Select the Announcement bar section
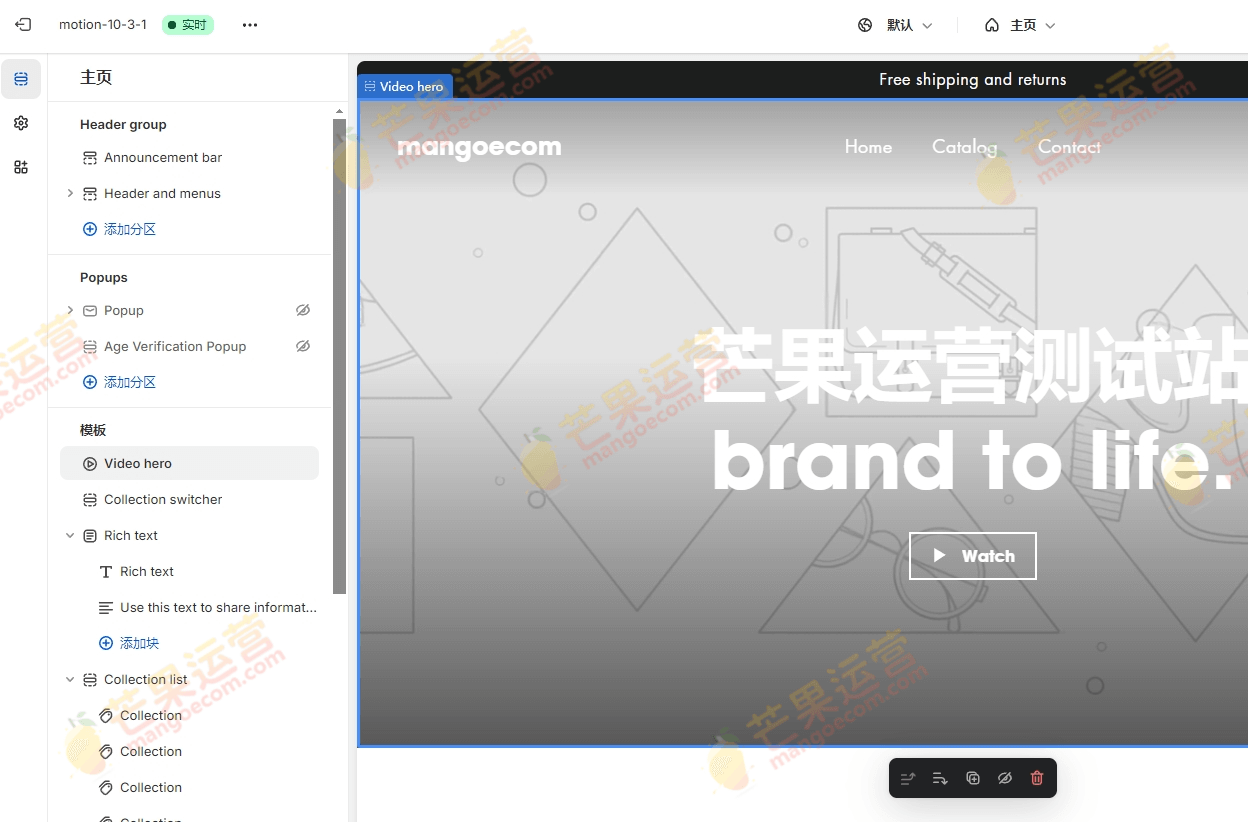The image size is (1248, 822). (189, 158)
